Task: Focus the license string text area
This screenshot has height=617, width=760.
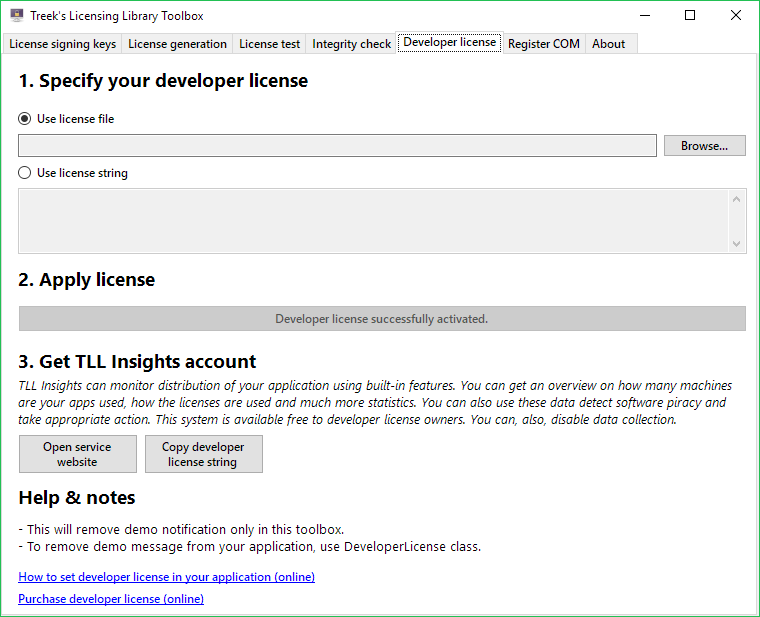Action: 373,221
